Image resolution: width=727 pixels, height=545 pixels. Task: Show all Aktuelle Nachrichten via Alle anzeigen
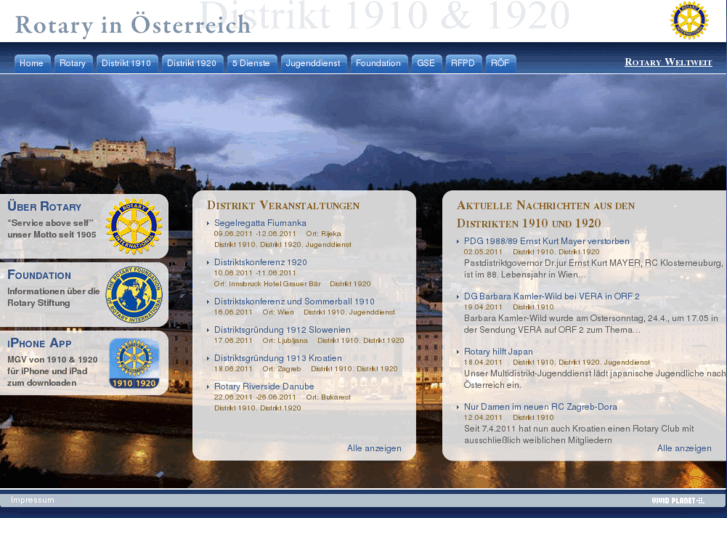click(684, 448)
